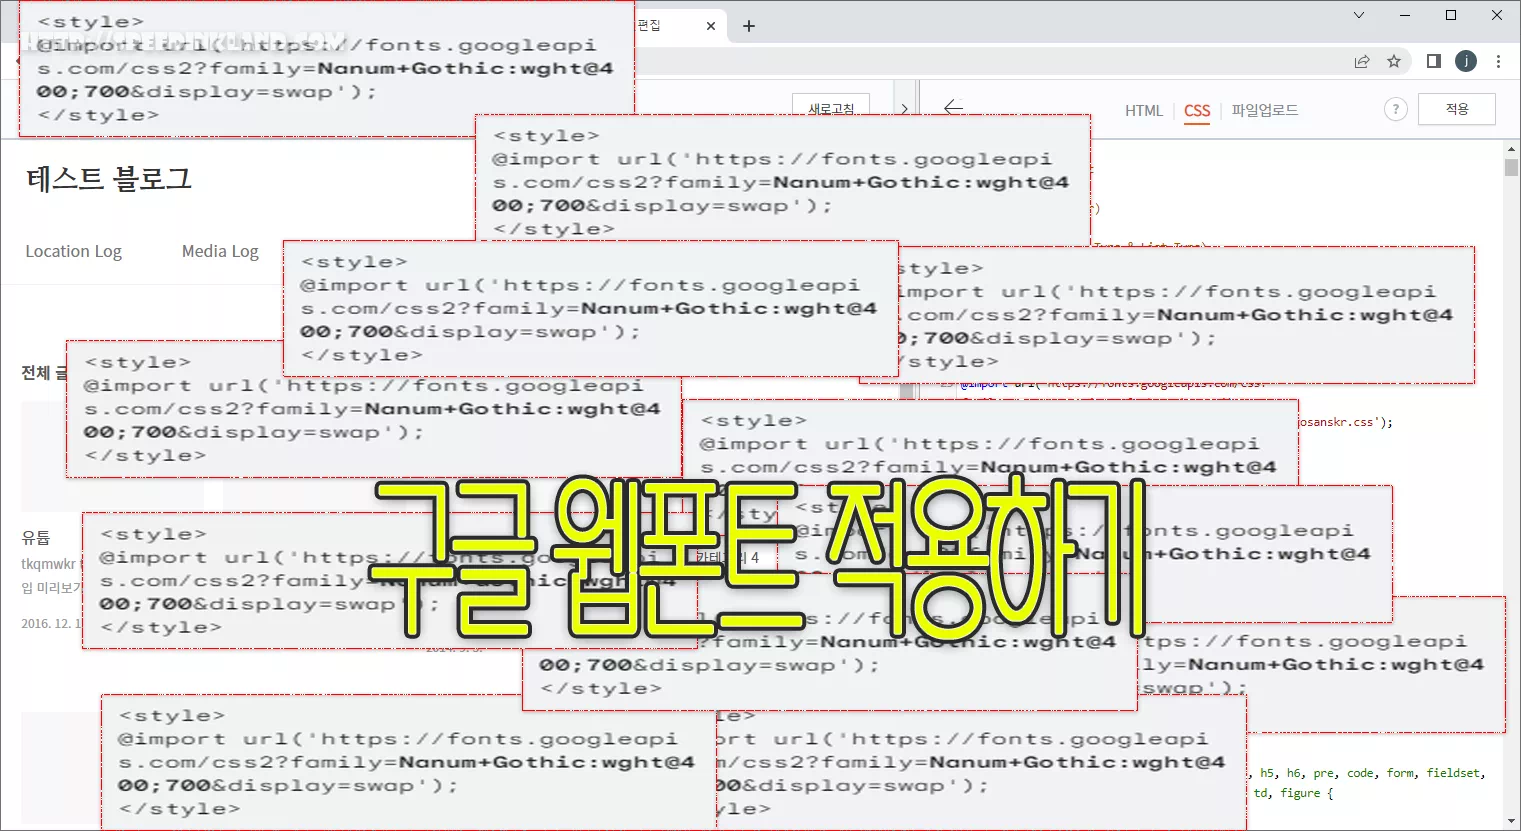This screenshot has width=1521, height=831.
Task: Switch to the HTML tab
Action: tap(1143, 111)
